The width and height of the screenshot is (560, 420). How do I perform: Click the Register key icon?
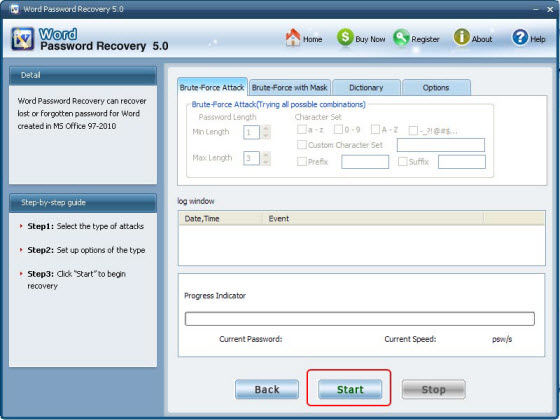point(401,38)
